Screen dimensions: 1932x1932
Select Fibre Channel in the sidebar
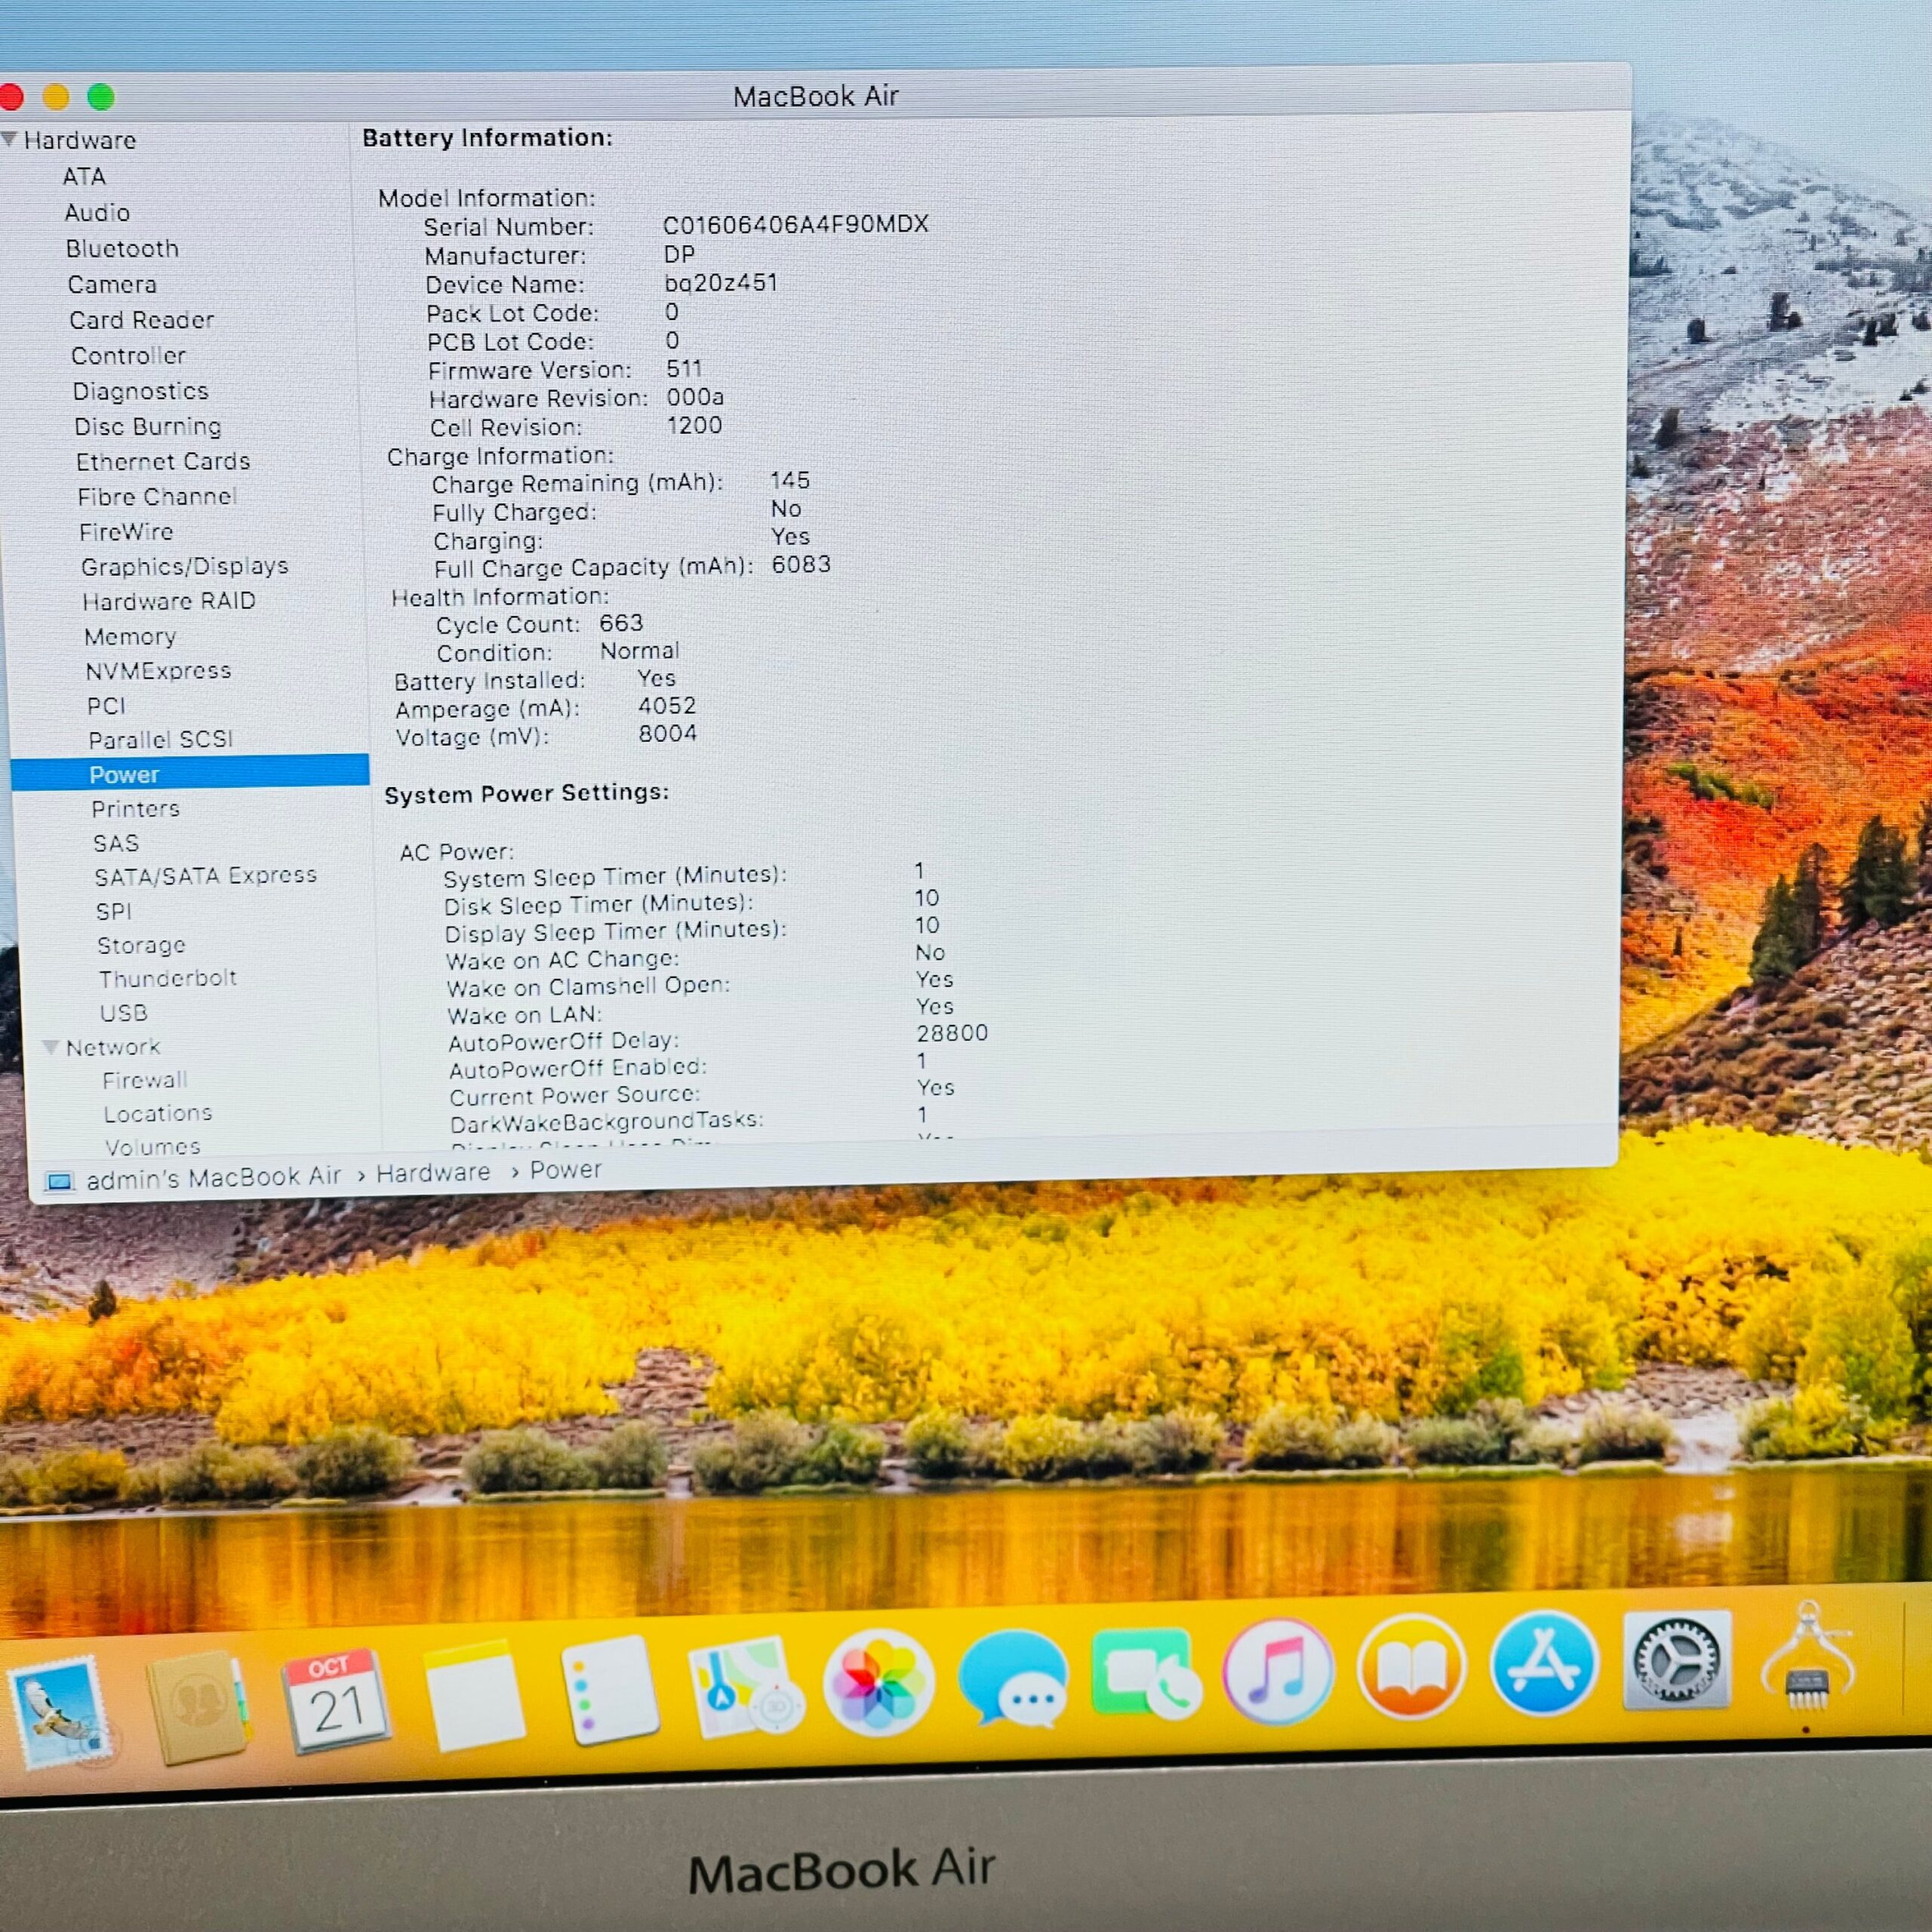tap(157, 497)
